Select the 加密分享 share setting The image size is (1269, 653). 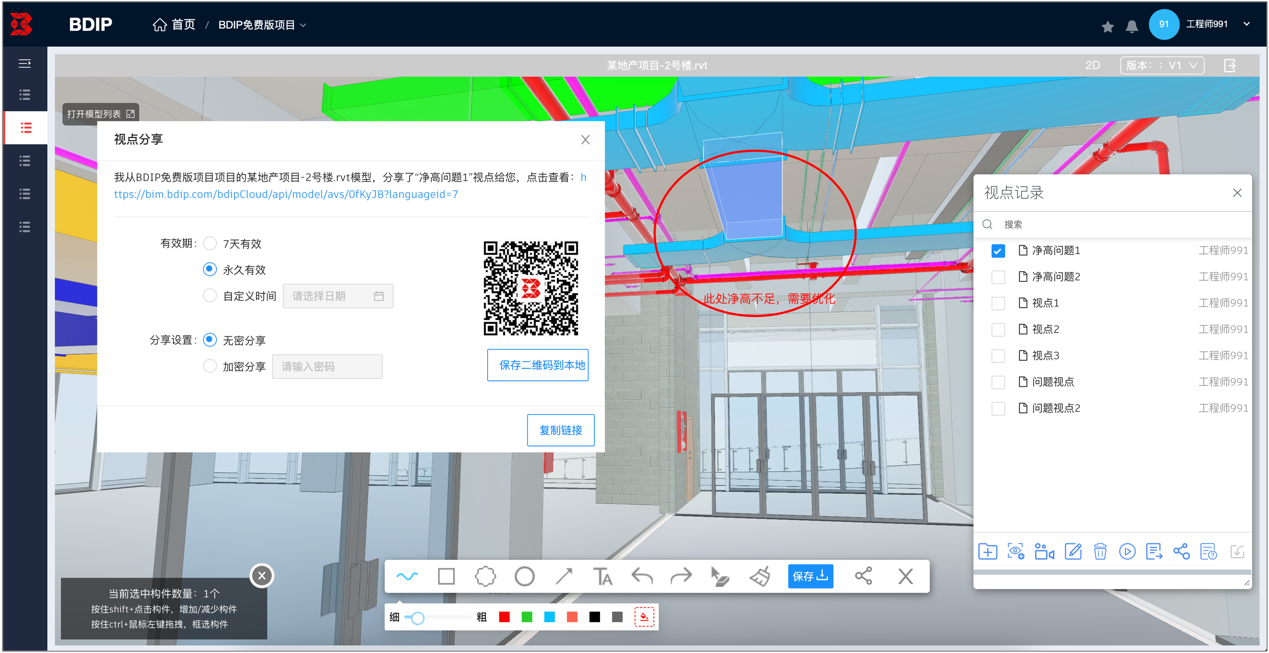click(210, 366)
